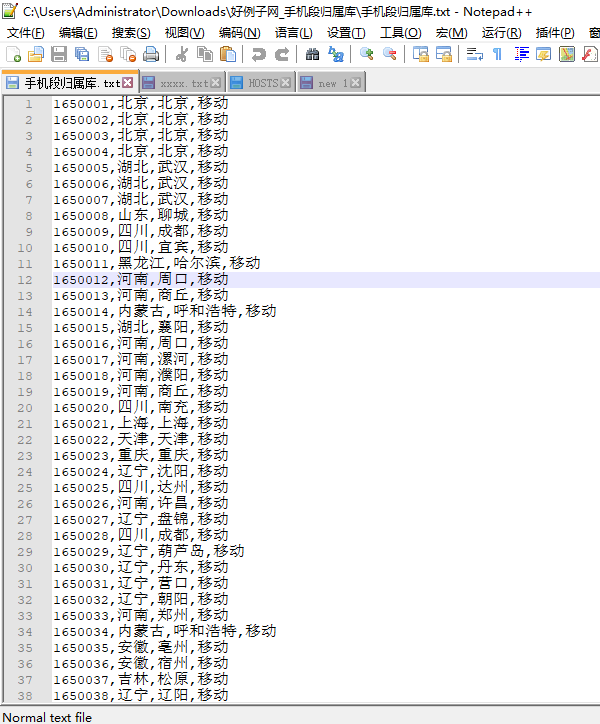Open the 运行(R) menu
Viewport: 600px width, 724px height.
click(502, 33)
